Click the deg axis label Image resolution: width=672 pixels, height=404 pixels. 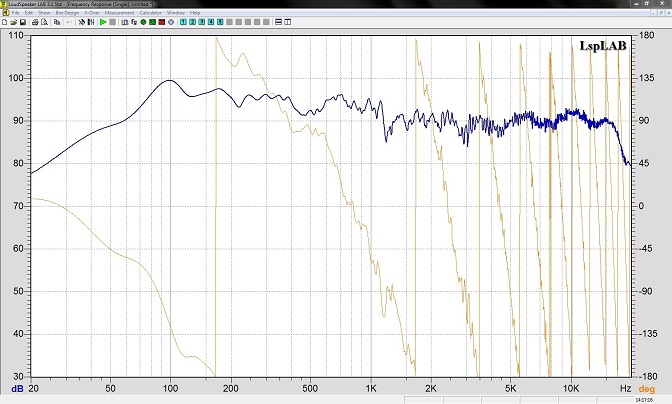click(x=647, y=389)
